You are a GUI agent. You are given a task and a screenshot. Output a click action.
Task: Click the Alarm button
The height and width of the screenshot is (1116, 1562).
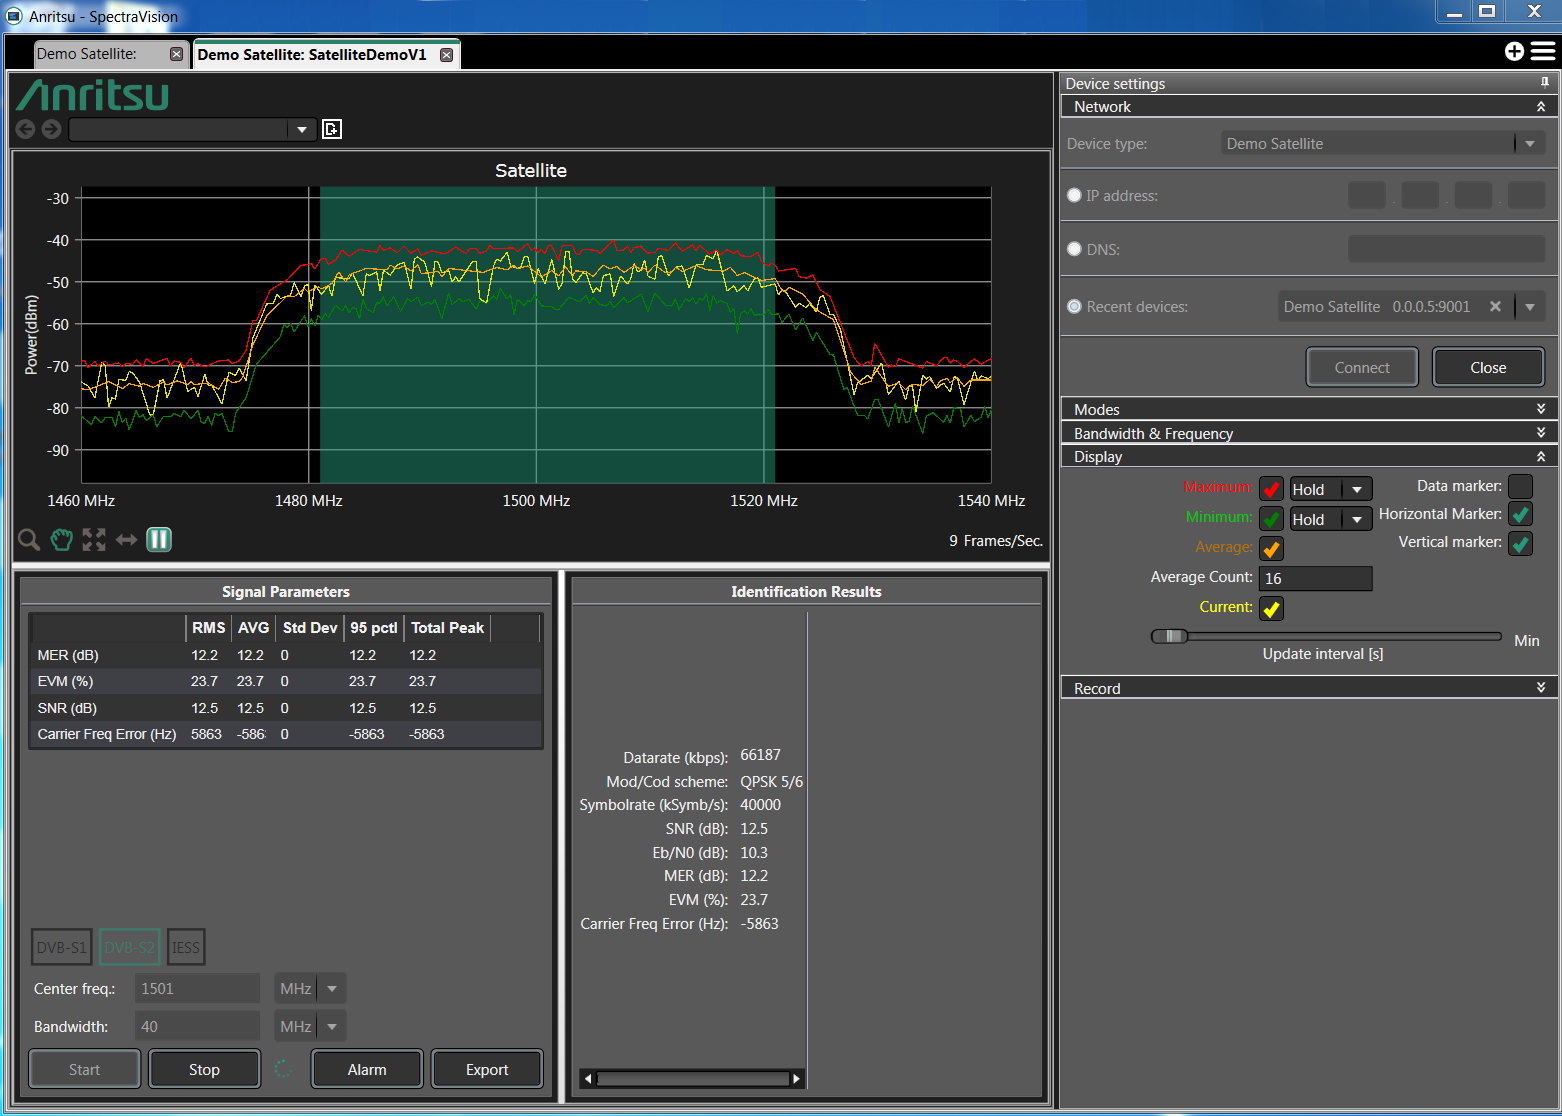[367, 1069]
